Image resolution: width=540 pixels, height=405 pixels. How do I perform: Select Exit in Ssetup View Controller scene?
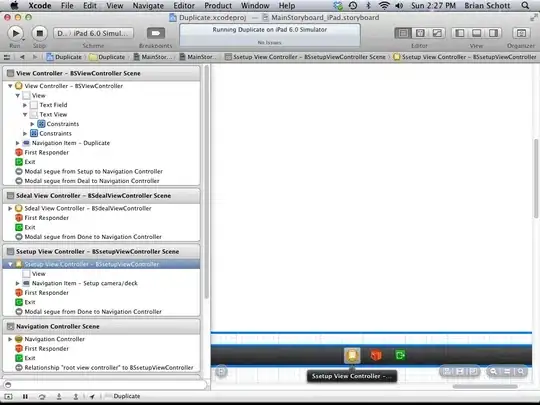[x=101, y=302]
